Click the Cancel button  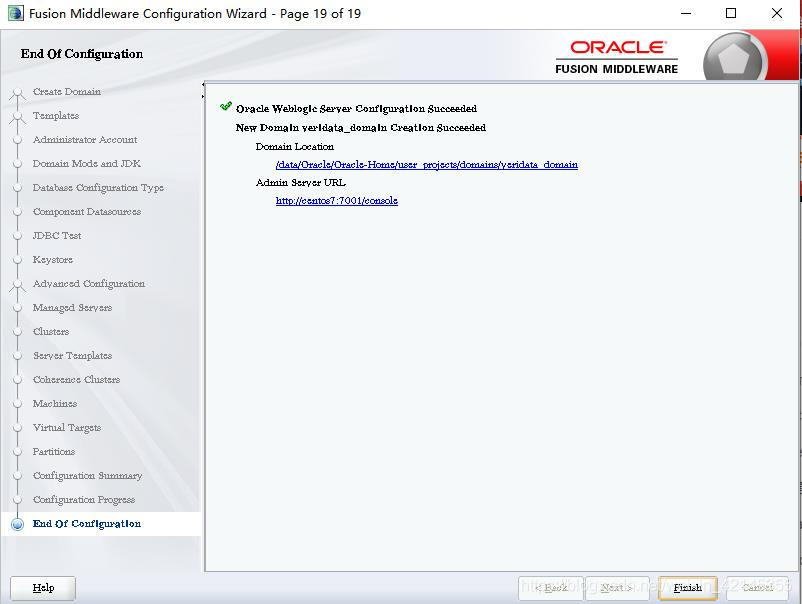[x=758, y=588]
